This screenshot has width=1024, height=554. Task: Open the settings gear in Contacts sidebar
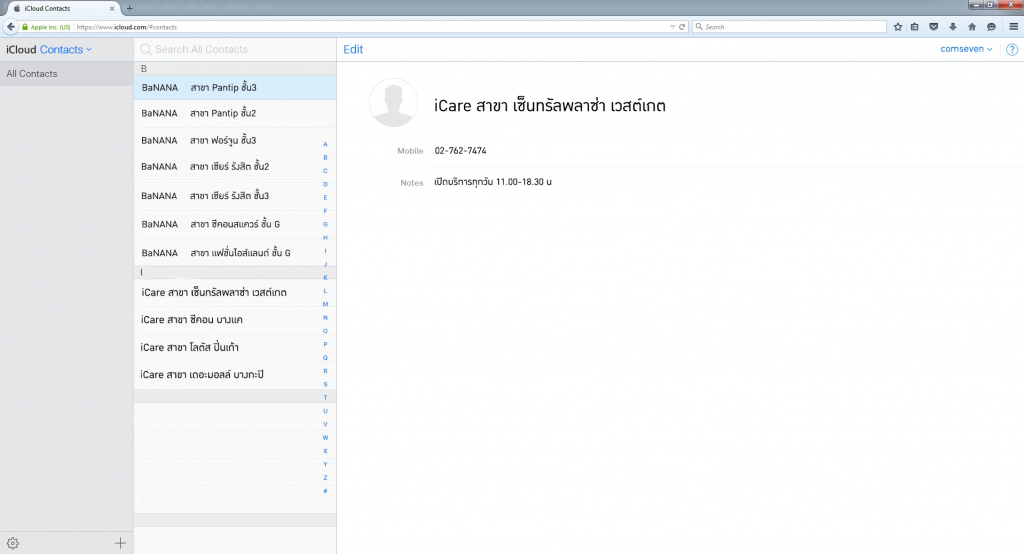tap(12, 543)
